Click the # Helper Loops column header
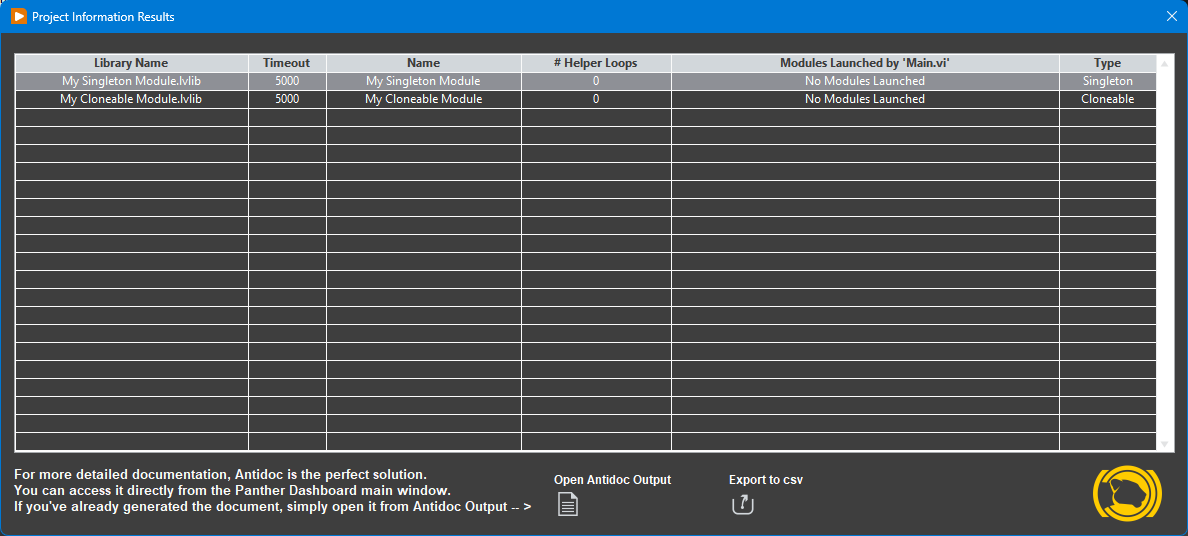Image resolution: width=1188 pixels, height=536 pixels. [x=596, y=63]
